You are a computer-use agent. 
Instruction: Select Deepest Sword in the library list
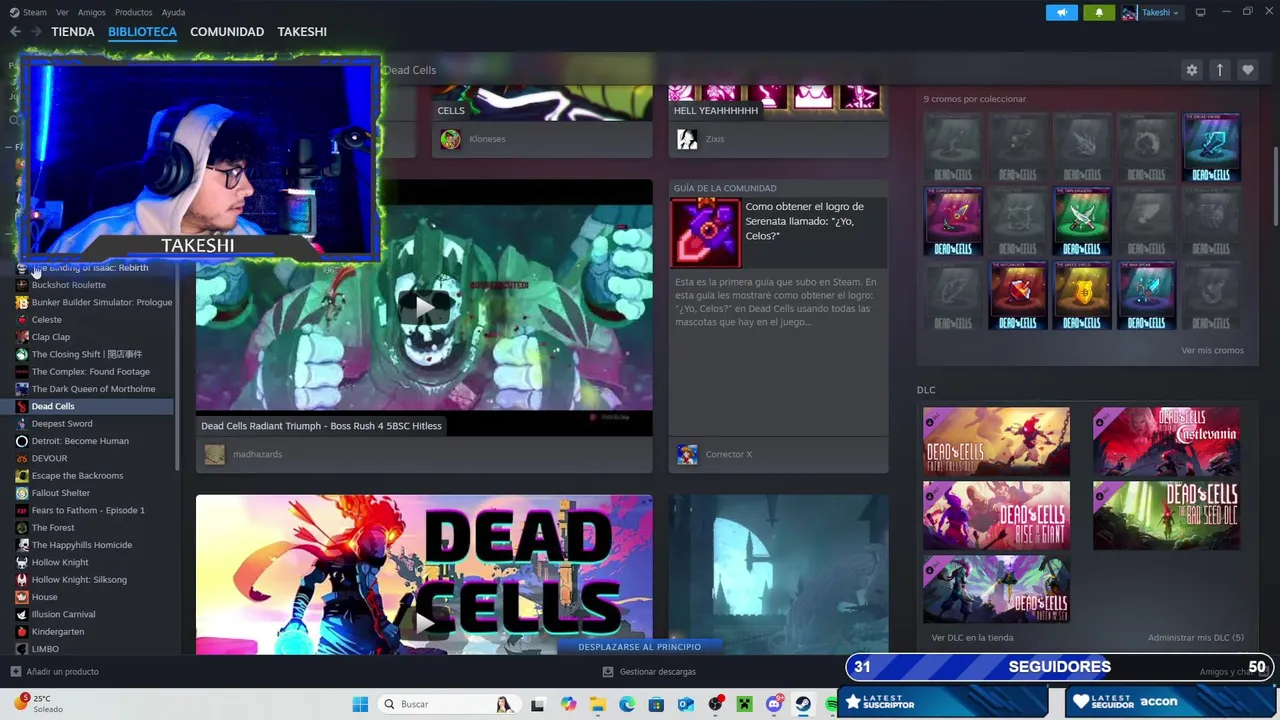point(94,424)
